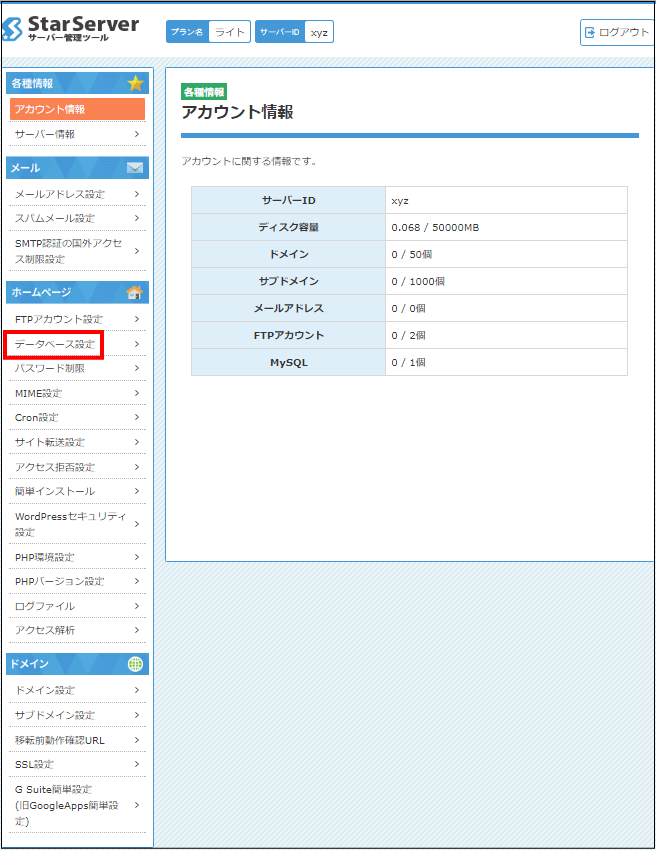Open アクセス拒否設定 link

coord(77,467)
